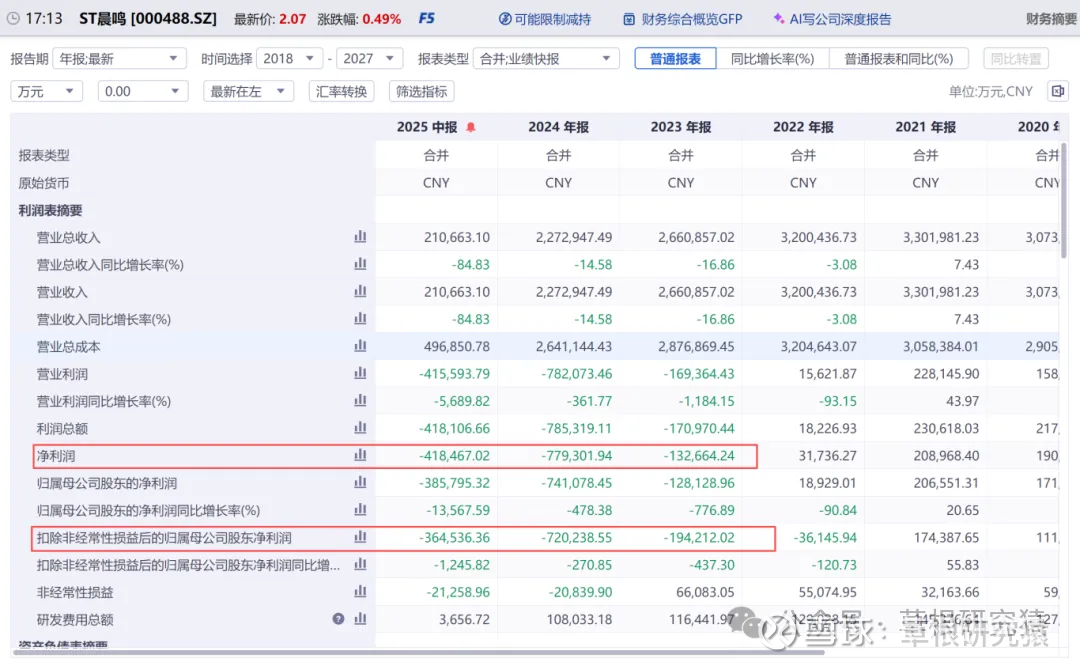Viewport: 1080px width, 666px height.
Task: Open 财务综合概览GFP page
Action: 685,19
